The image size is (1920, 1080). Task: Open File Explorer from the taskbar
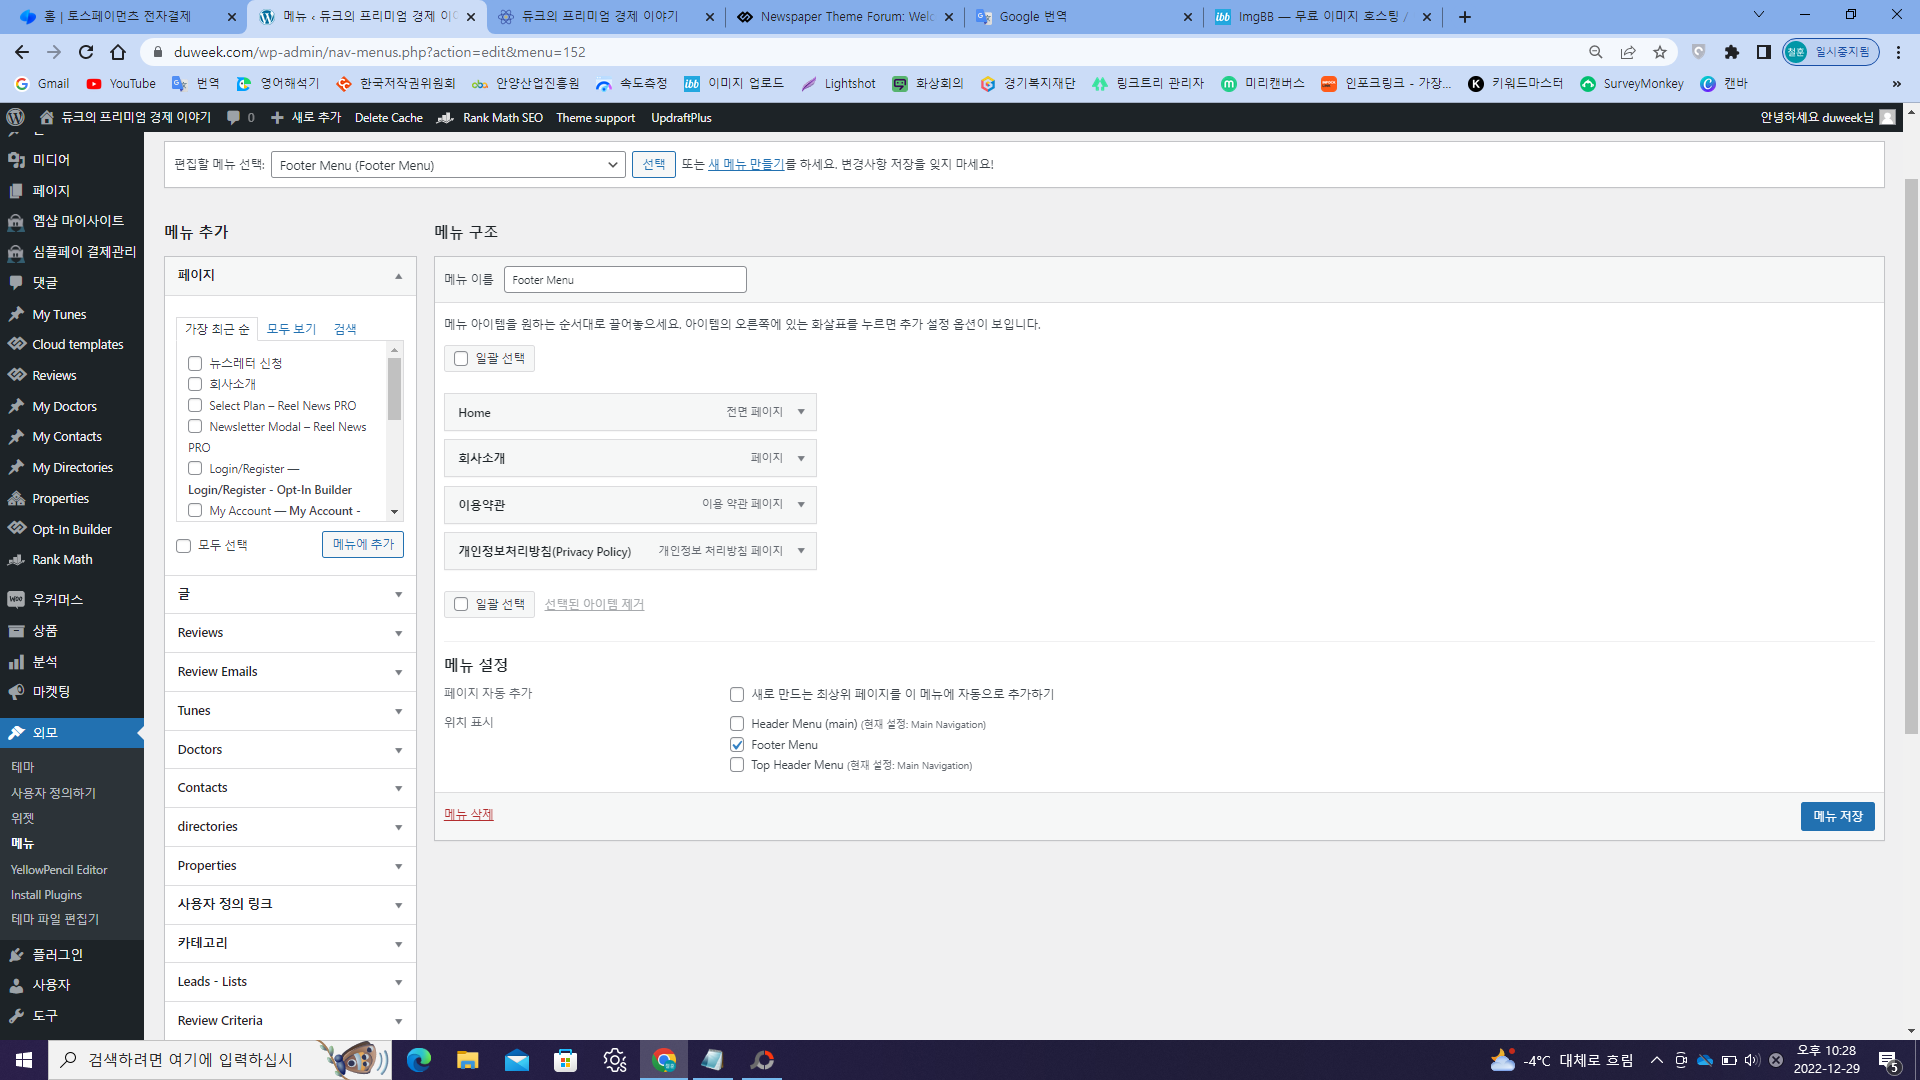pyautogui.click(x=468, y=1060)
